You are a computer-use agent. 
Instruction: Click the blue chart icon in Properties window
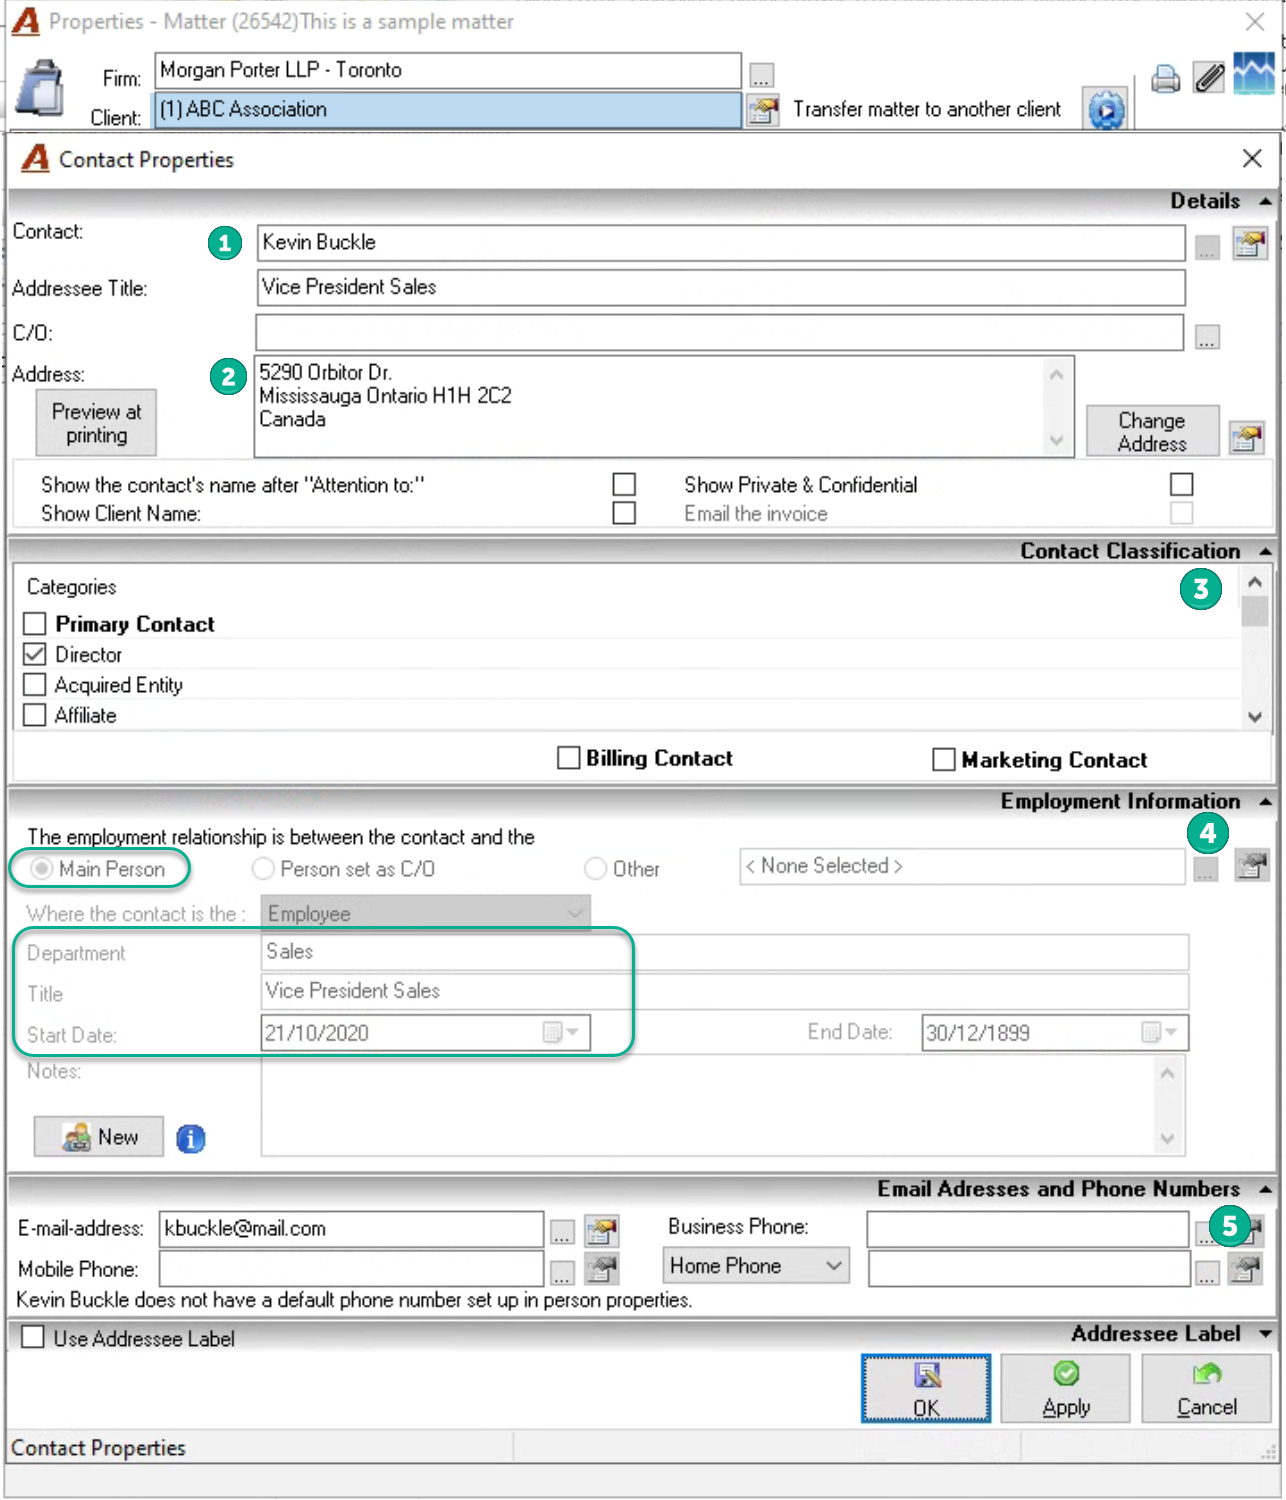pyautogui.click(x=1254, y=74)
